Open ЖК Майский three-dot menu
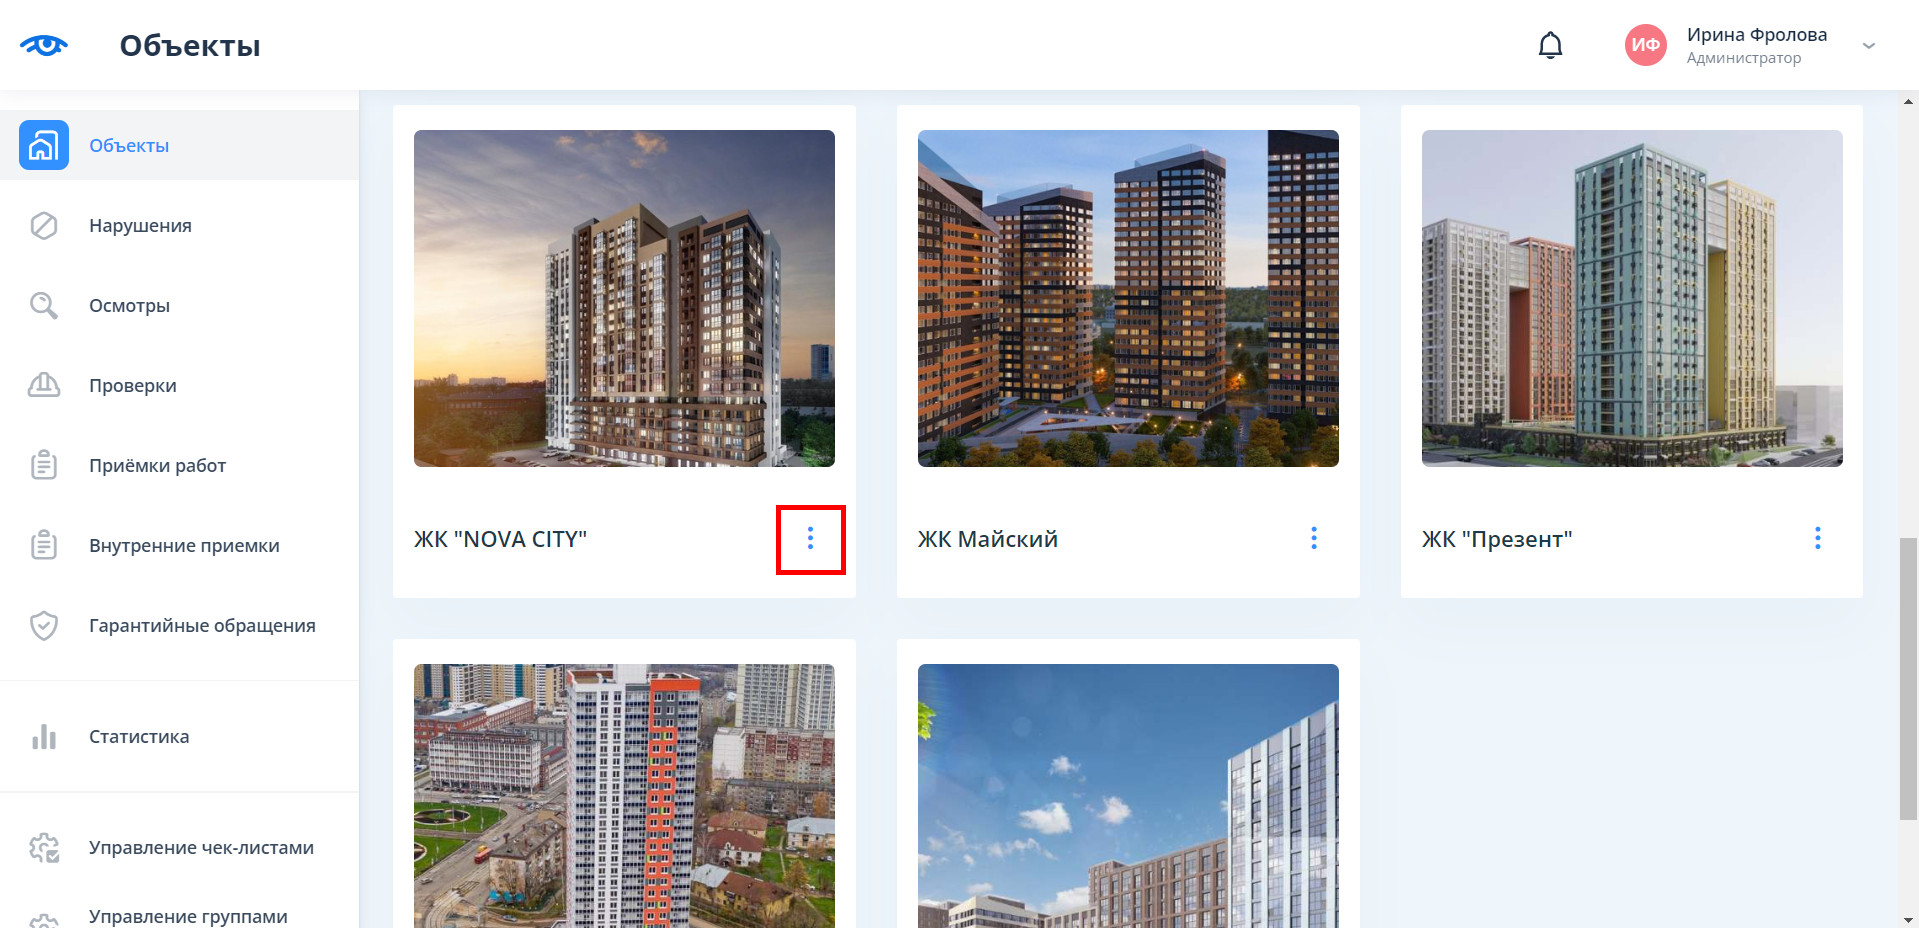 pos(1314,539)
